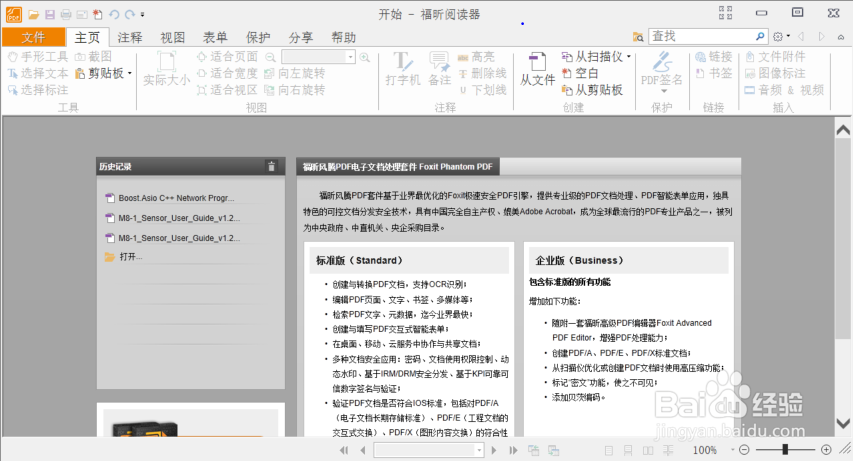The width and height of the screenshot is (853, 461).
Task: Click 适合页面 fit page option
Action: [x=227, y=56]
